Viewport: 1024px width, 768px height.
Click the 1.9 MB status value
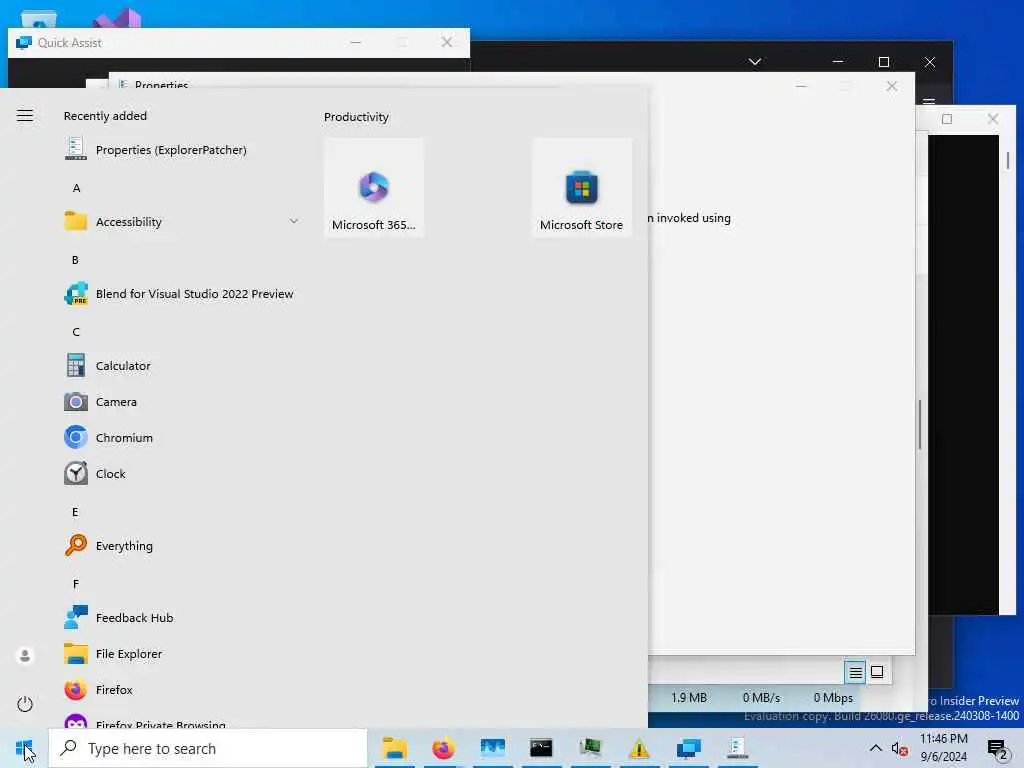point(689,697)
